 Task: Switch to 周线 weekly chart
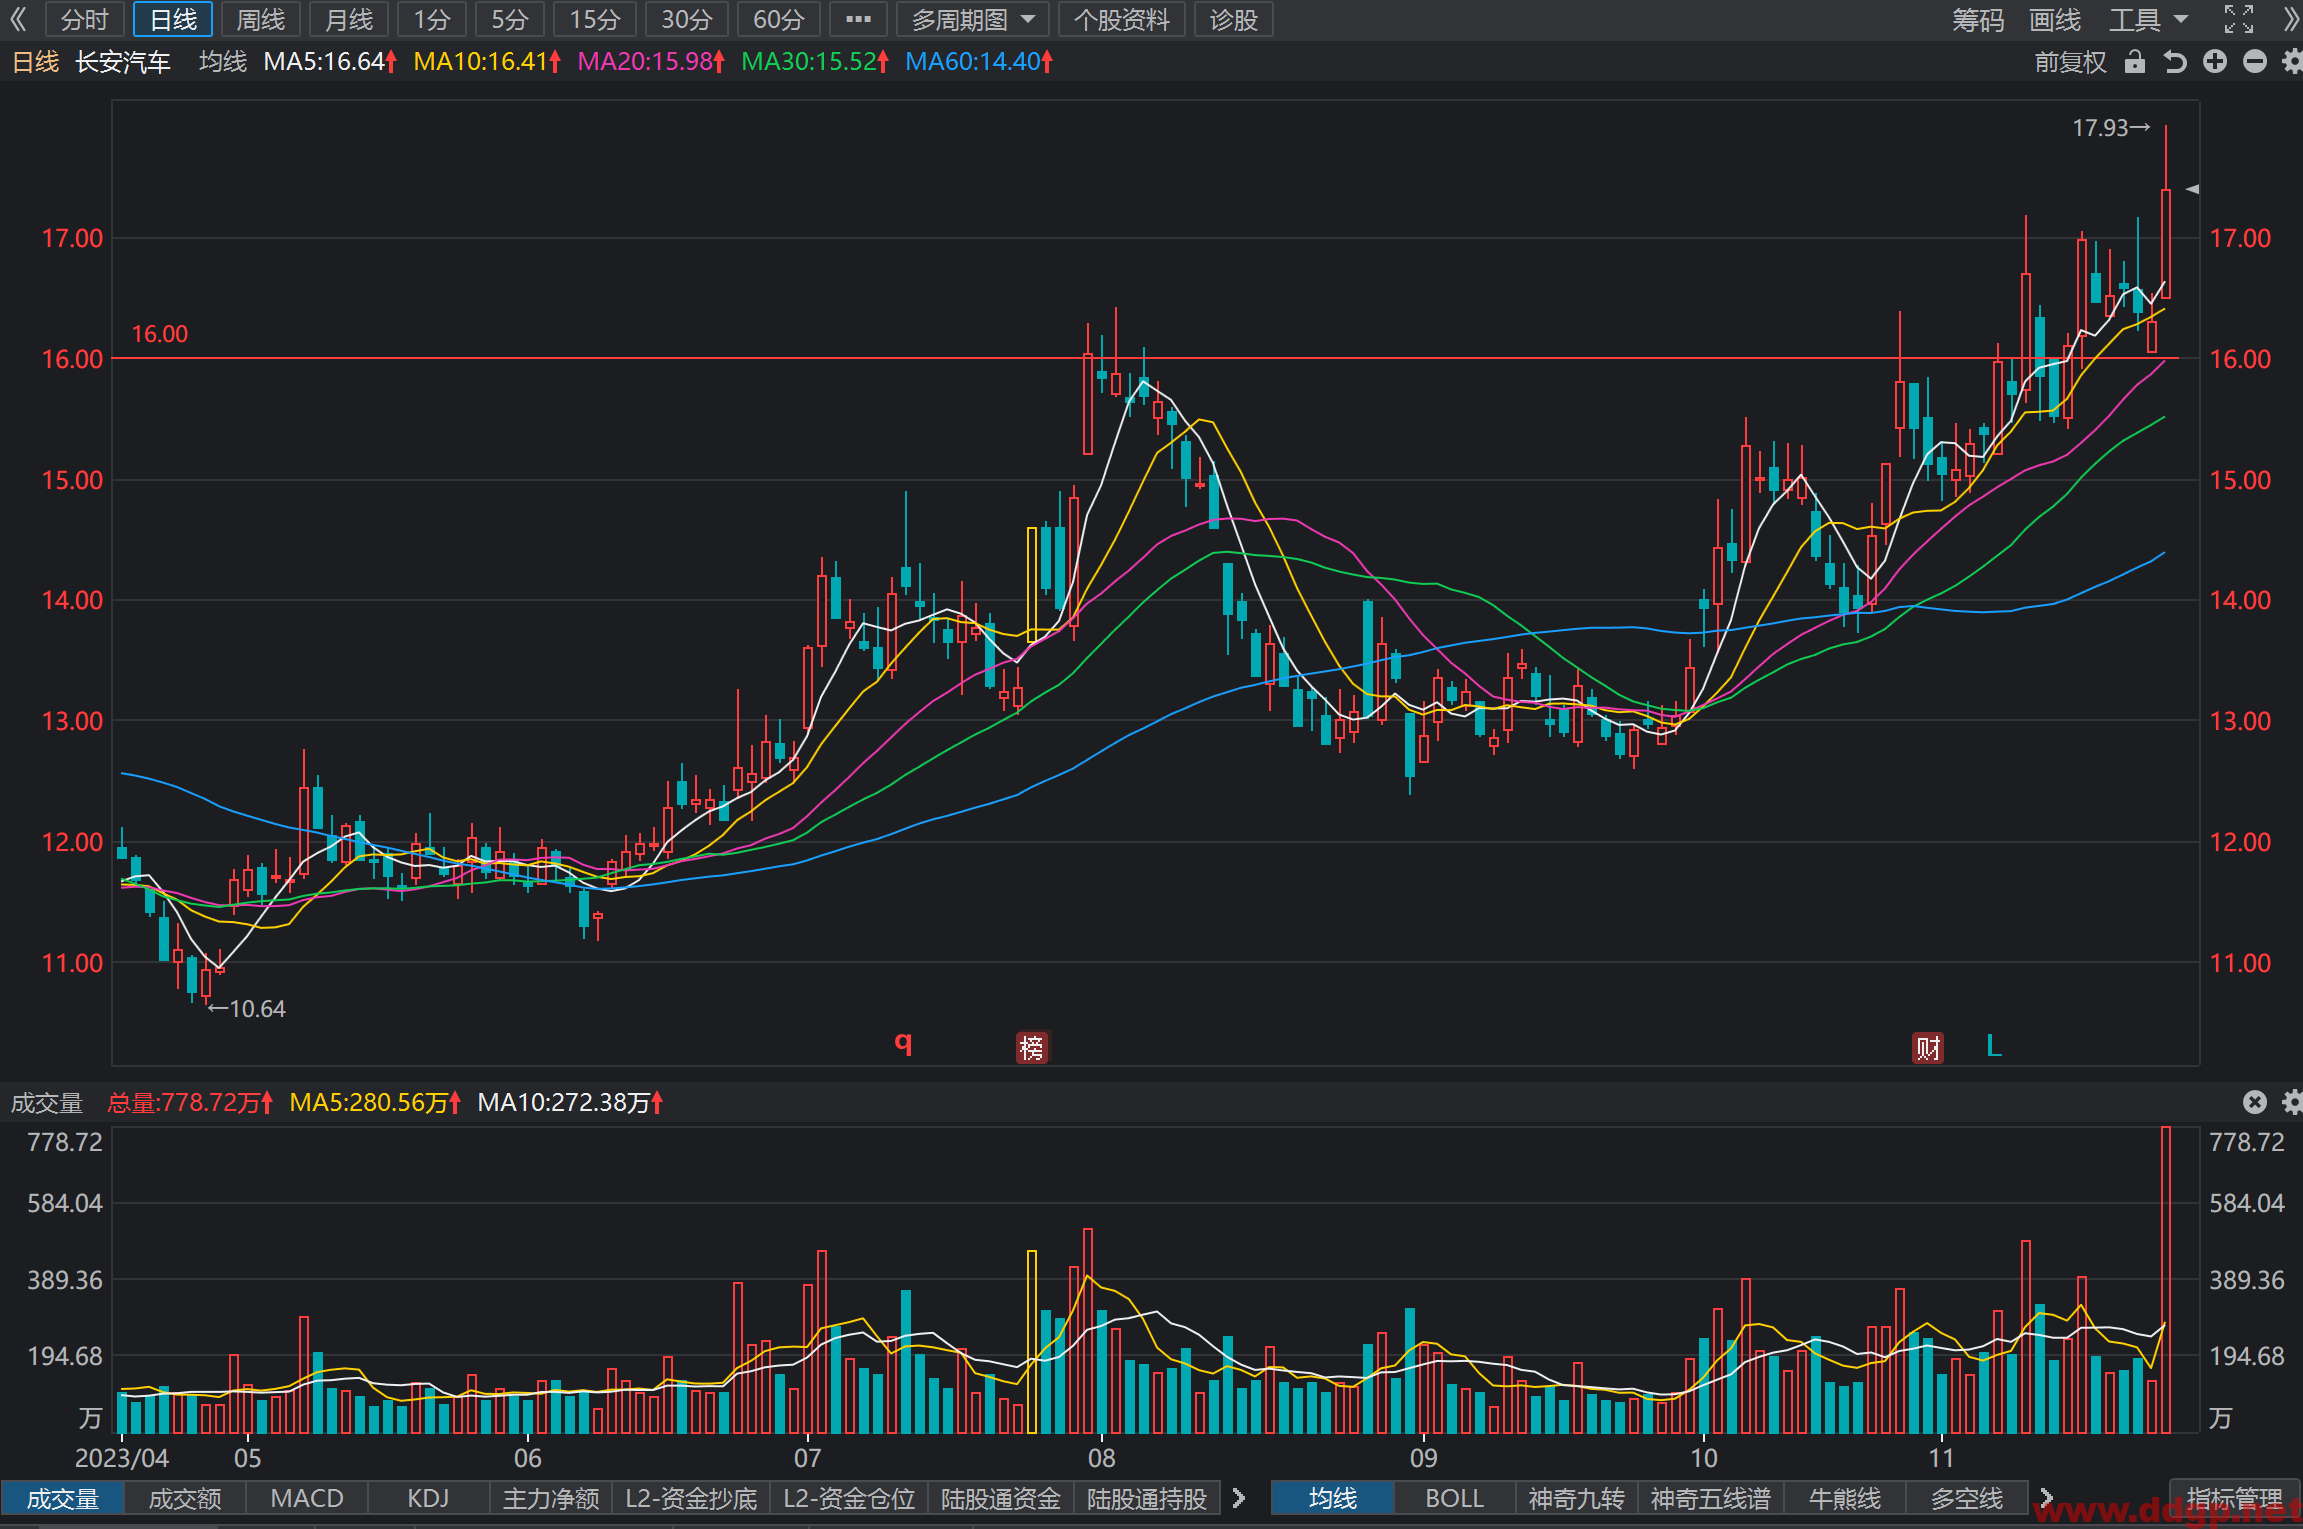[x=261, y=20]
